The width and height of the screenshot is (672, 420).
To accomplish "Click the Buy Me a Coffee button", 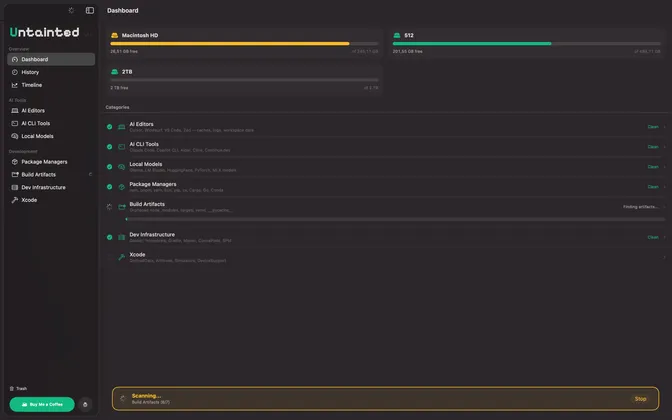I will click(42, 404).
